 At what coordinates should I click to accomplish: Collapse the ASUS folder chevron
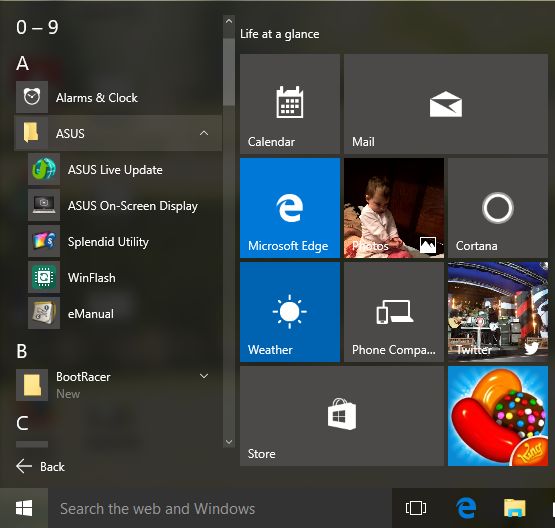(x=204, y=133)
